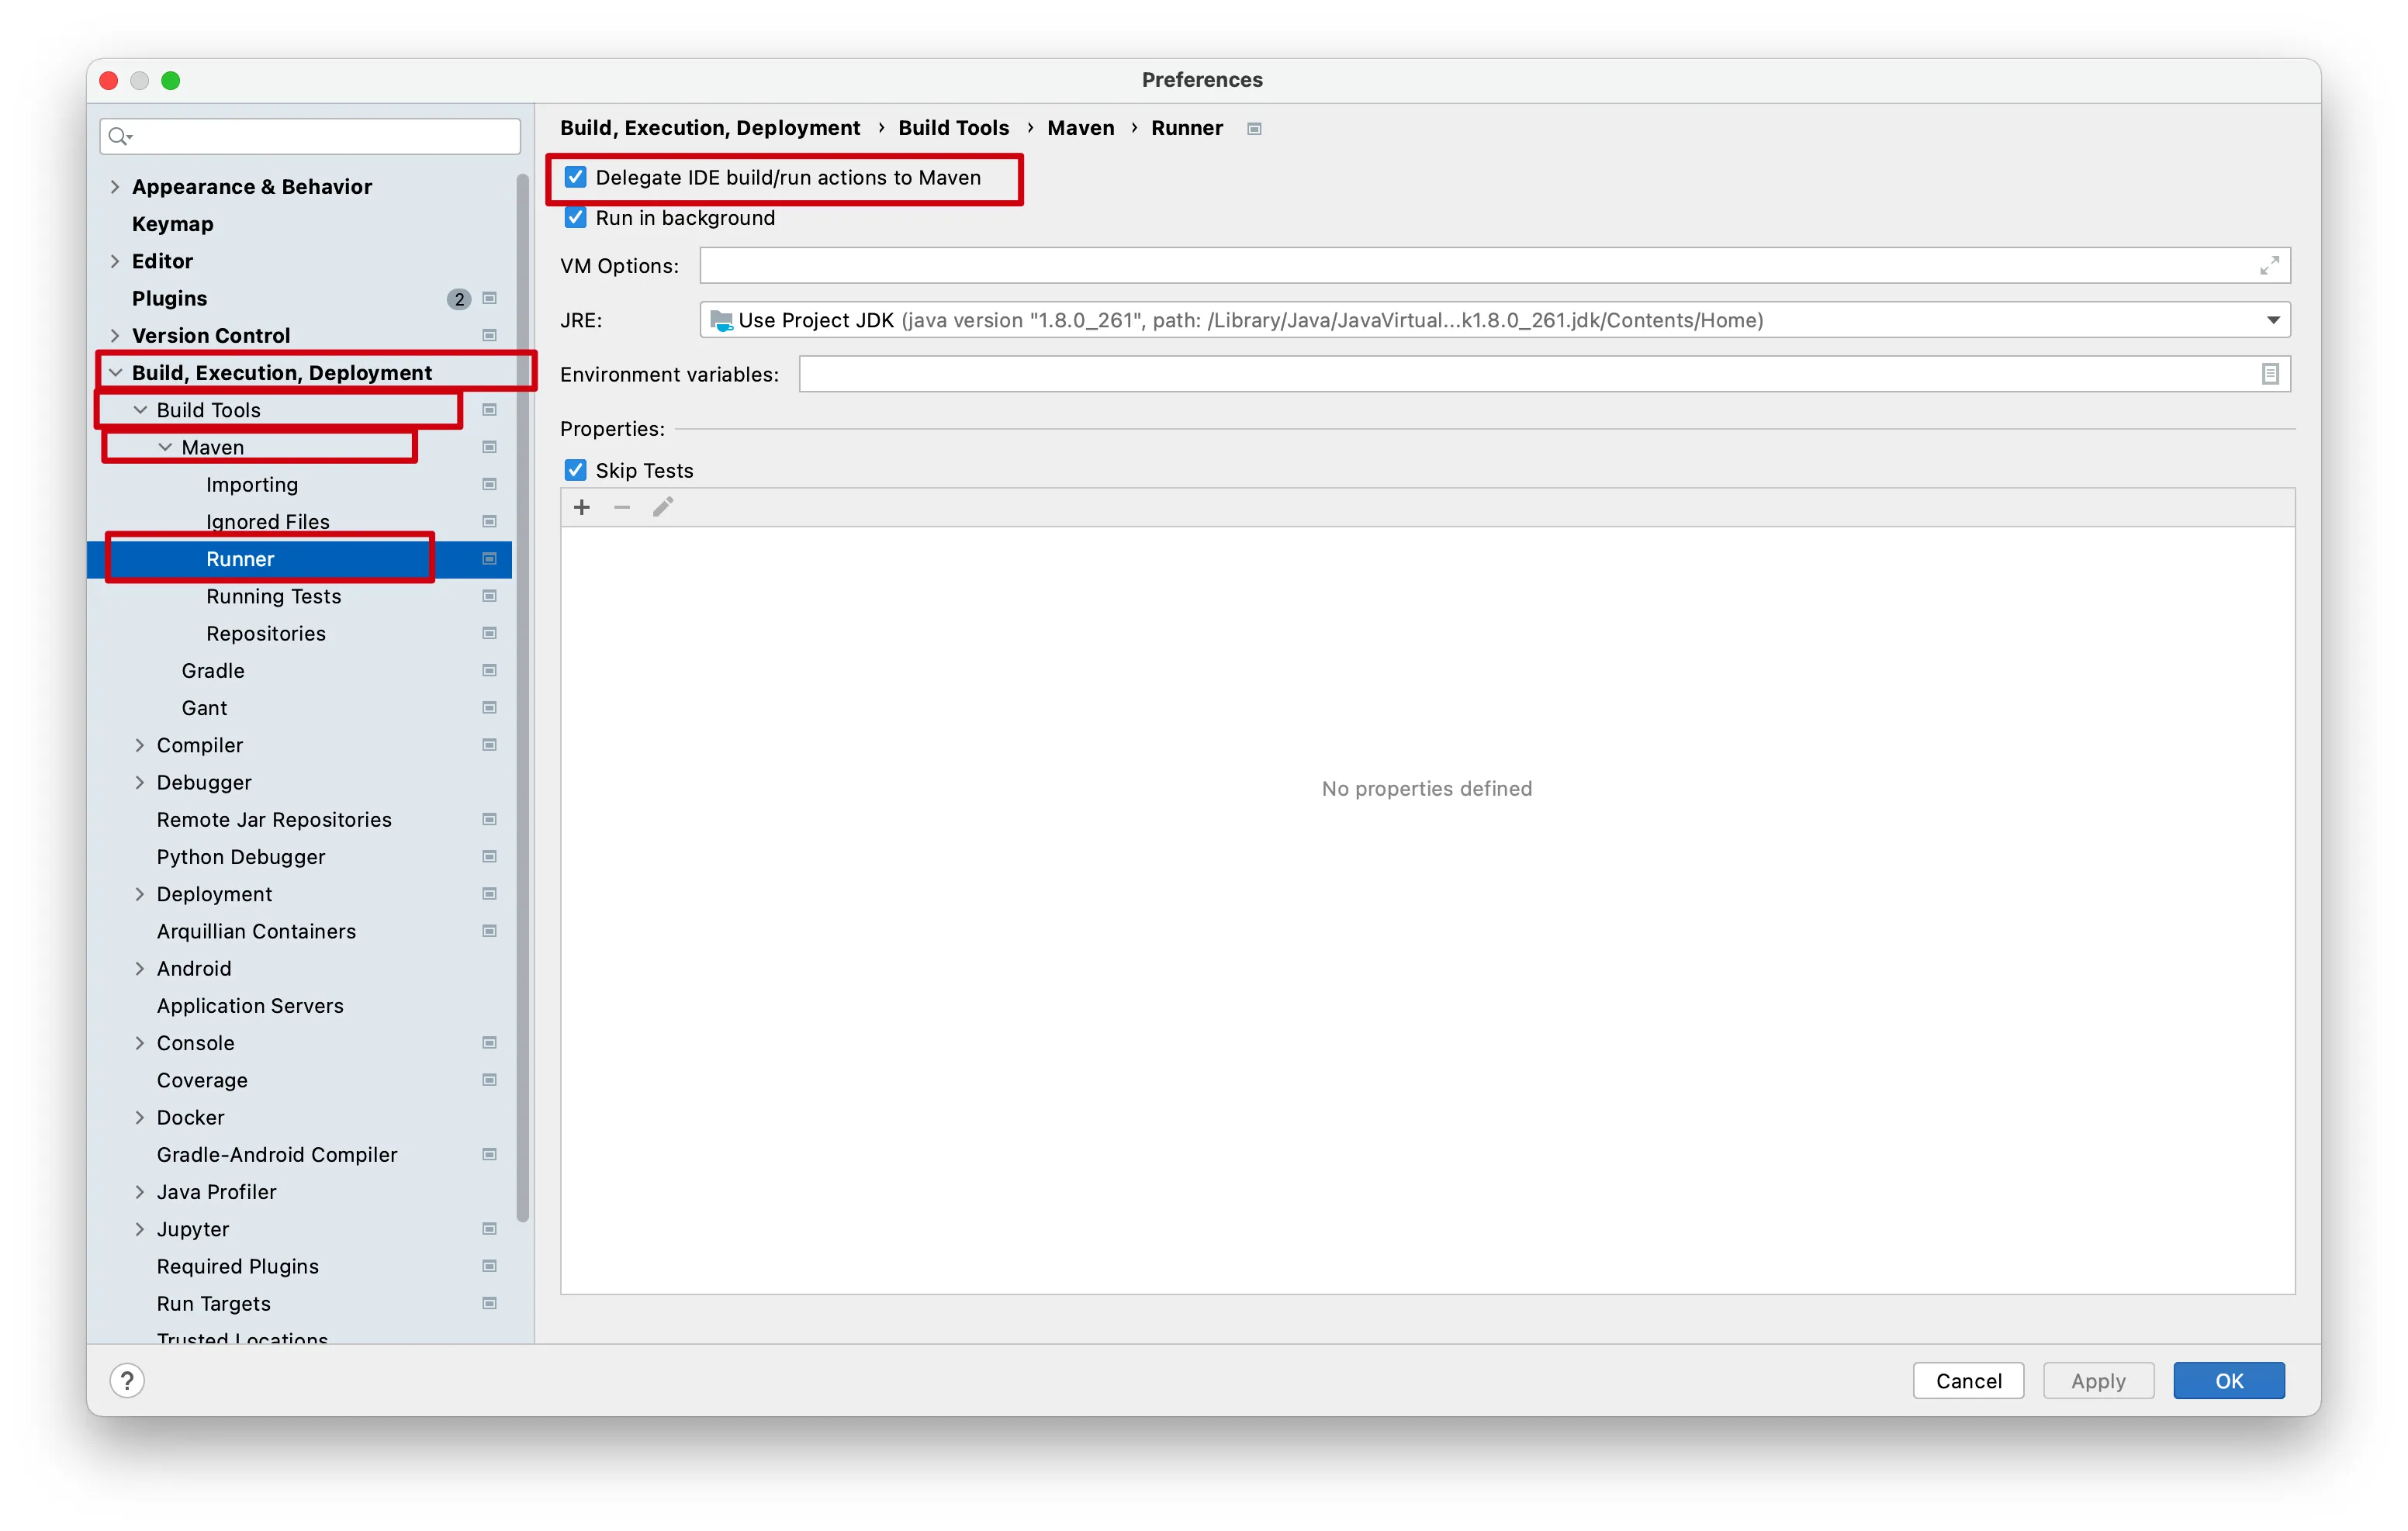The height and width of the screenshot is (1531, 2408).
Task: Select Keymap in the settings tree
Action: point(173,224)
